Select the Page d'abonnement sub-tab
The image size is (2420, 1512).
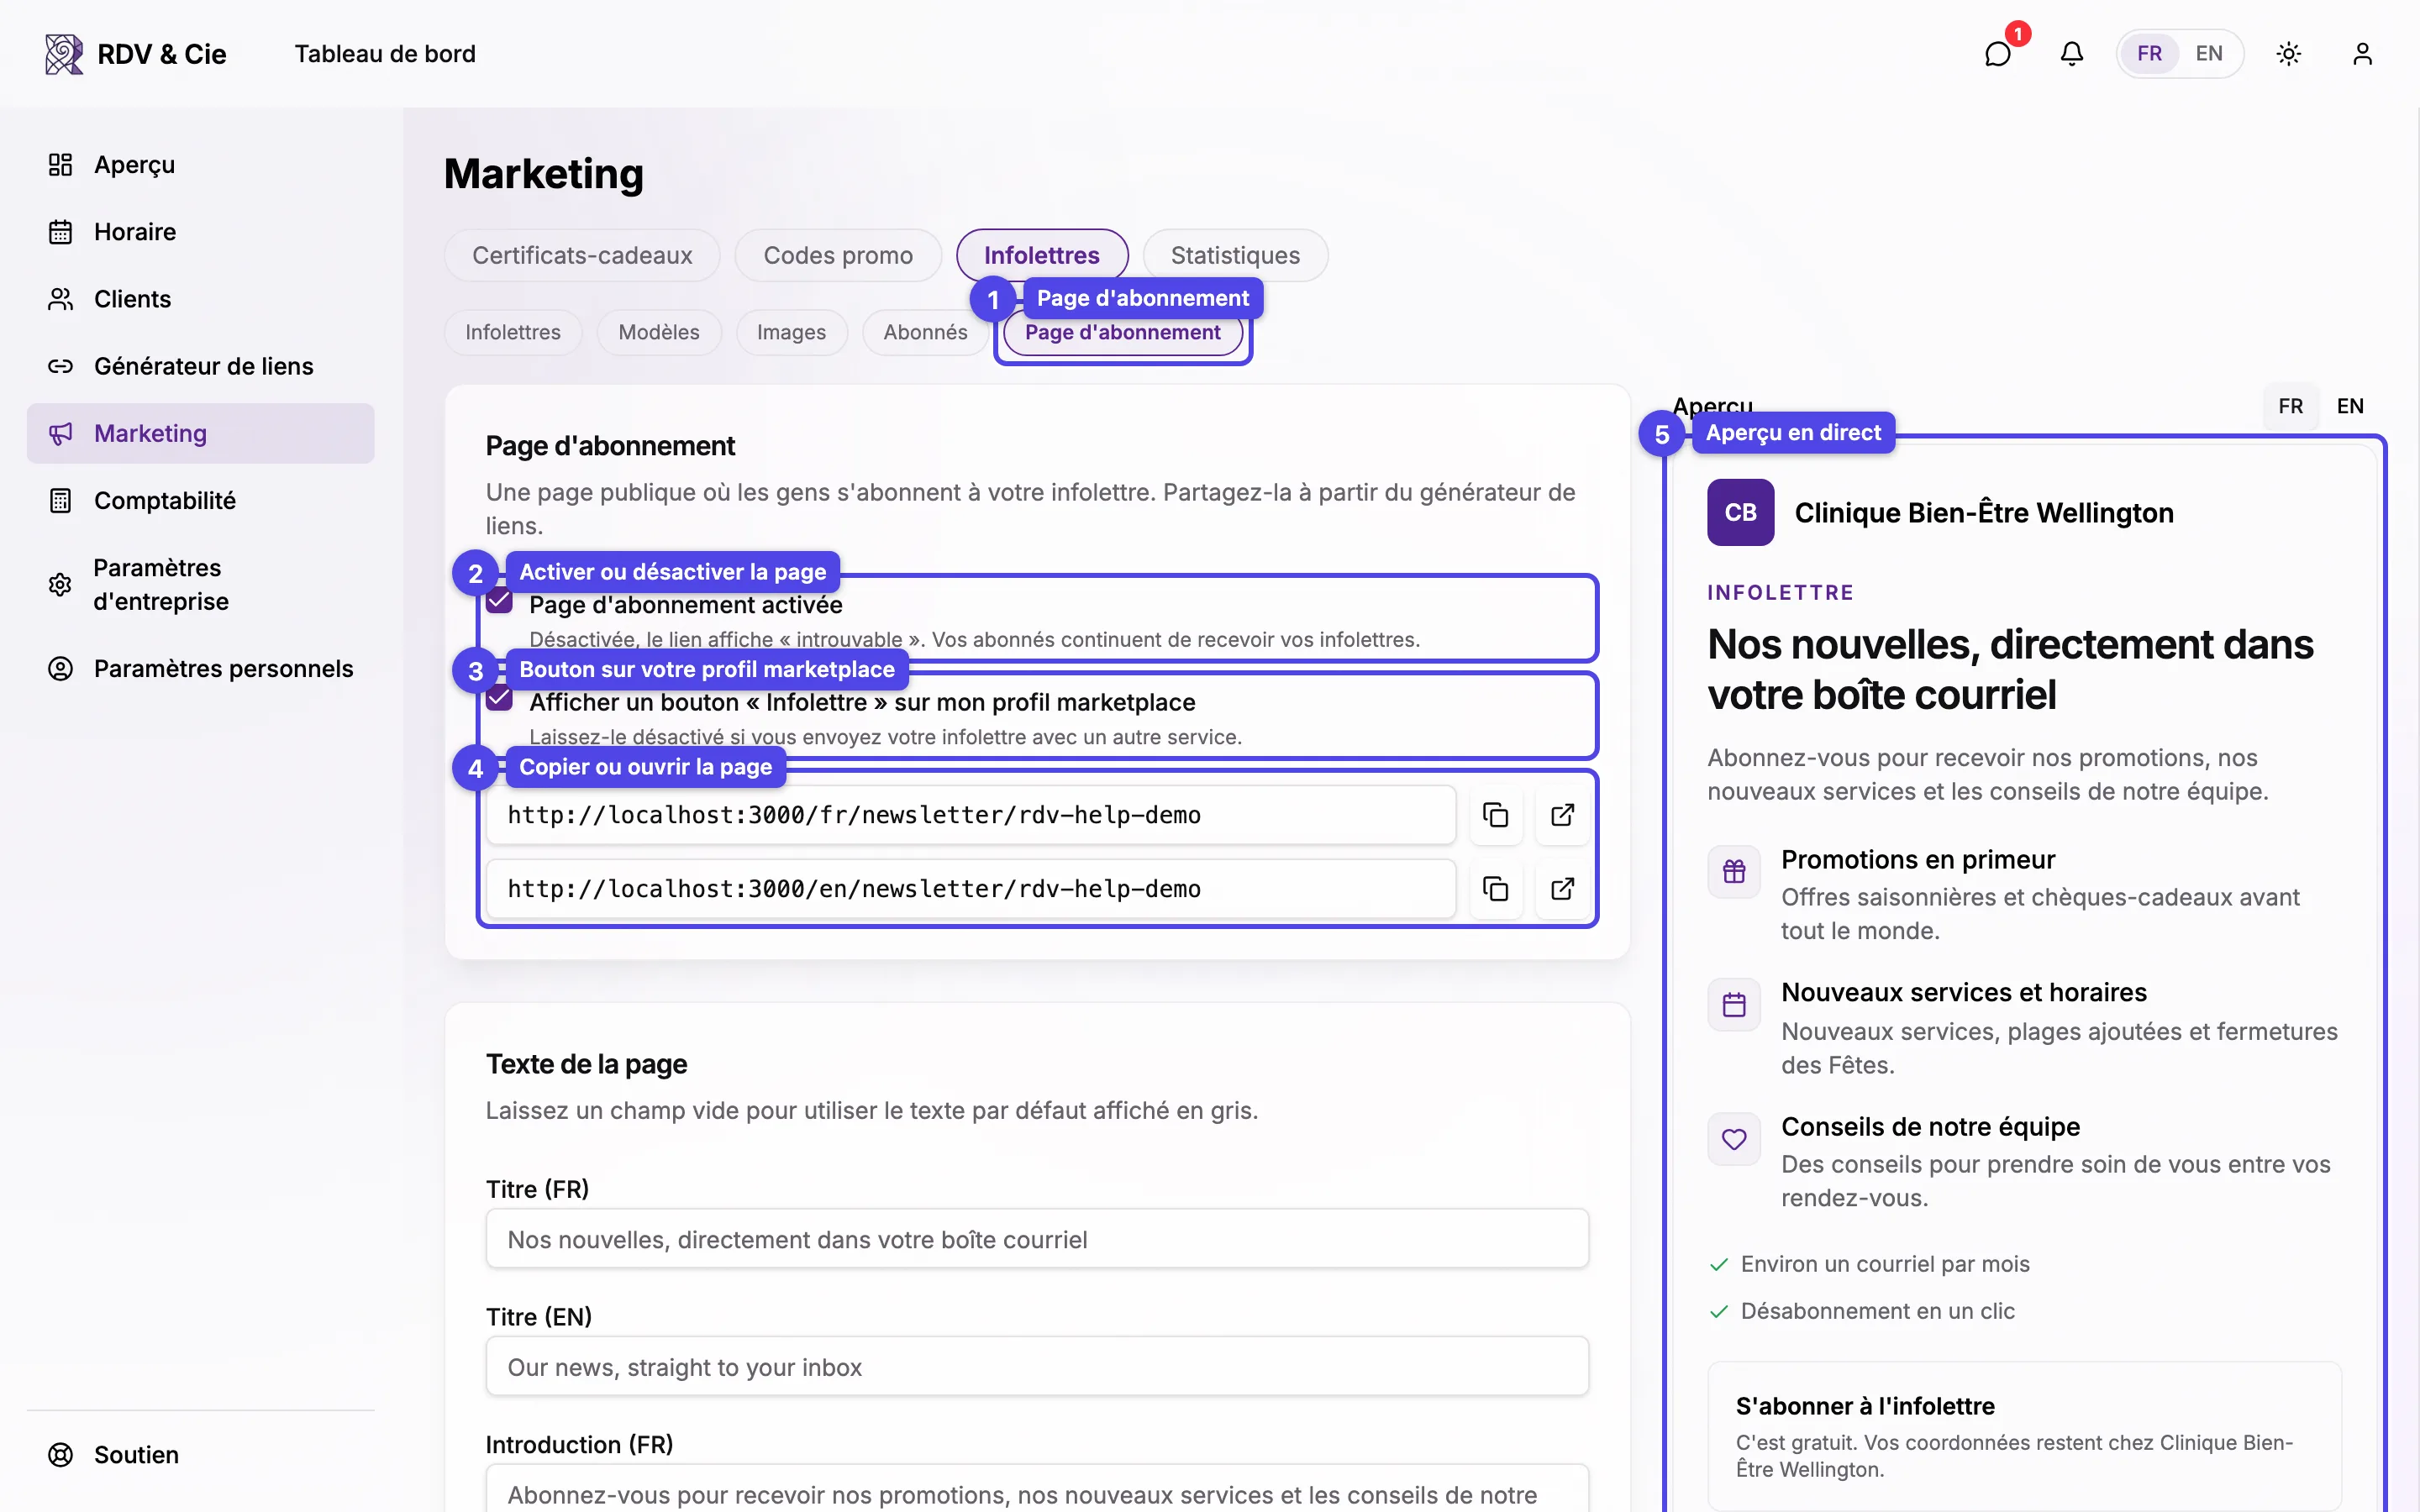tap(1122, 332)
